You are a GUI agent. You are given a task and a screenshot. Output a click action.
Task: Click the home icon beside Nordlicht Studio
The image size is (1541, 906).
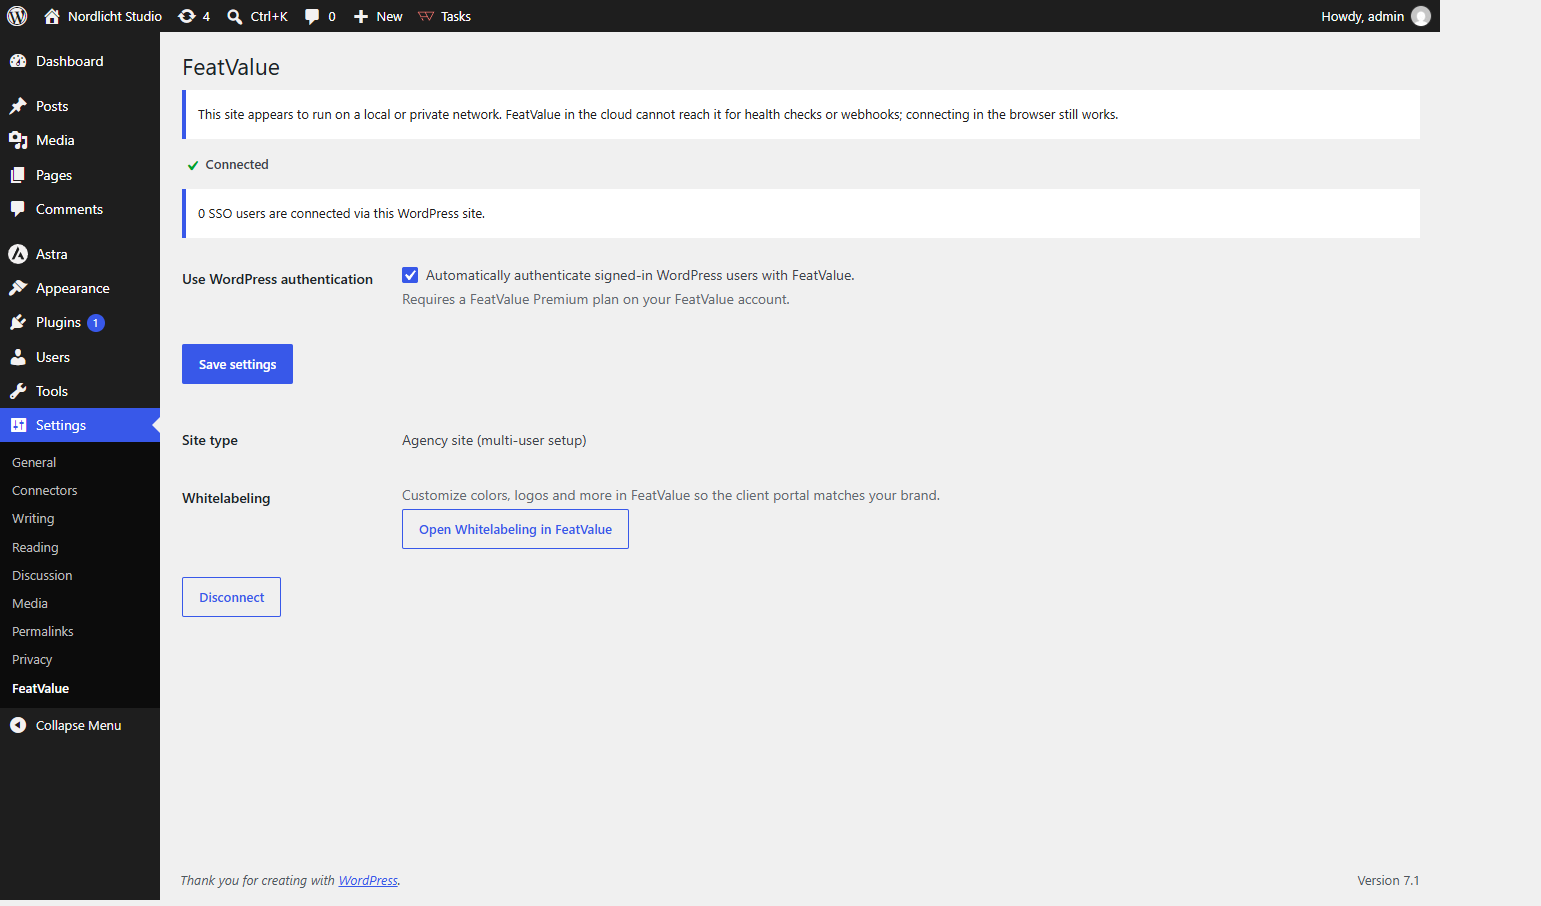[52, 16]
